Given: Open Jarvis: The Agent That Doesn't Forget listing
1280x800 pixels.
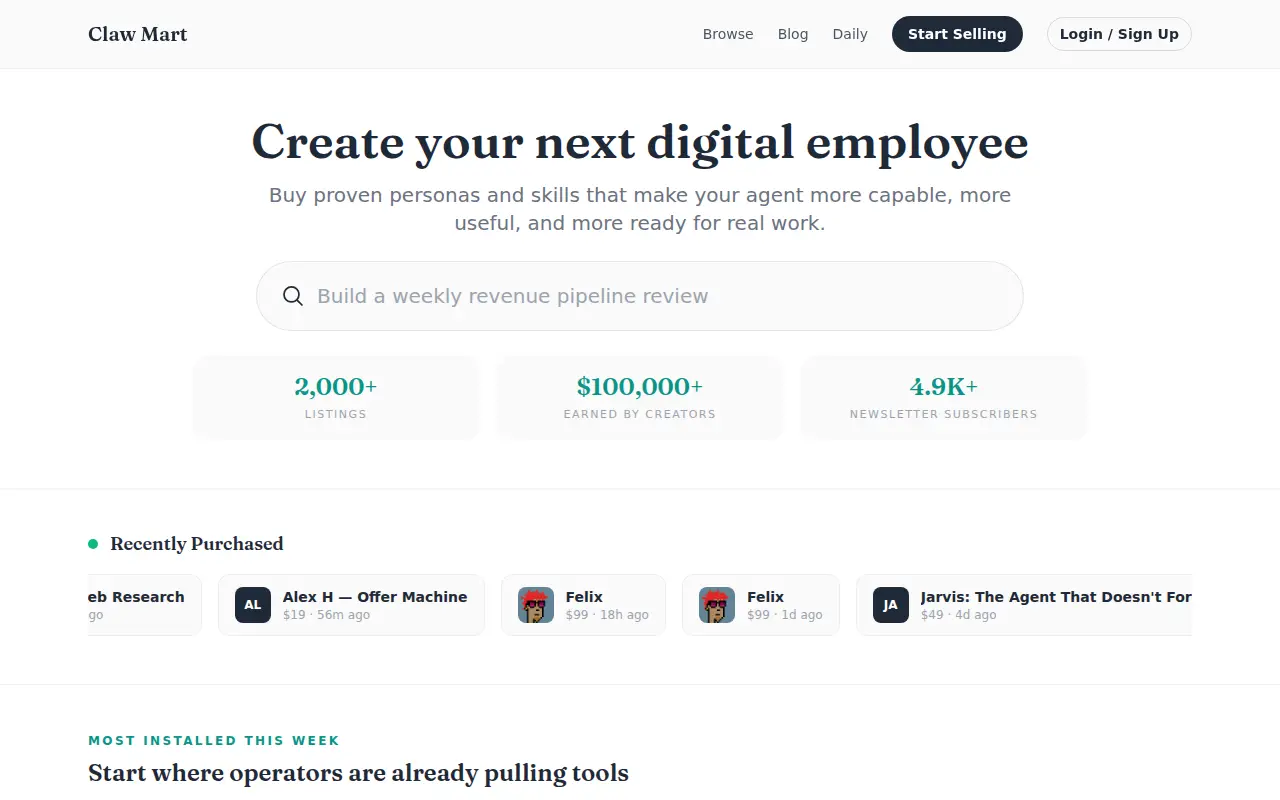Looking at the screenshot, I should click(x=1024, y=605).
